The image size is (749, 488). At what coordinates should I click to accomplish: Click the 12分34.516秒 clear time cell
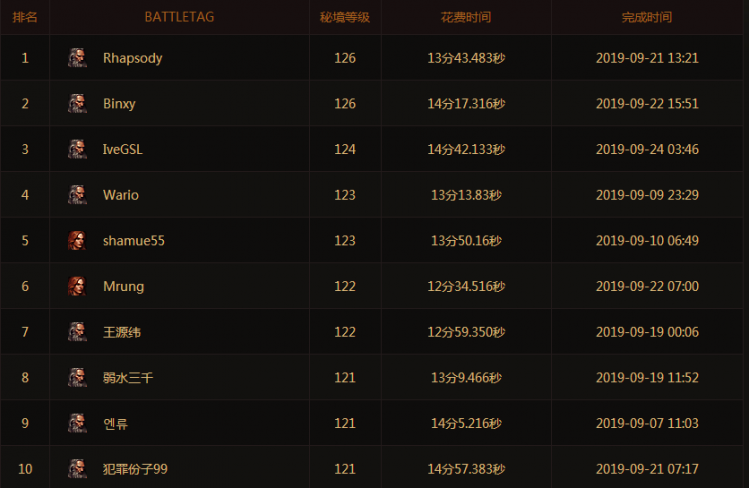[466, 286]
